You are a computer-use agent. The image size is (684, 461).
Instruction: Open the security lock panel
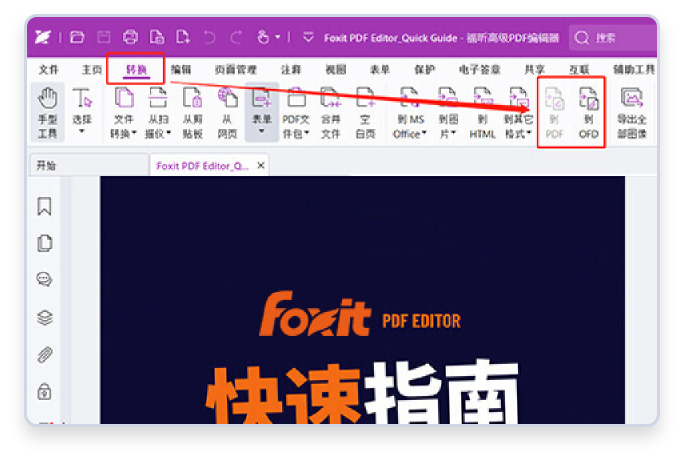pos(44,391)
